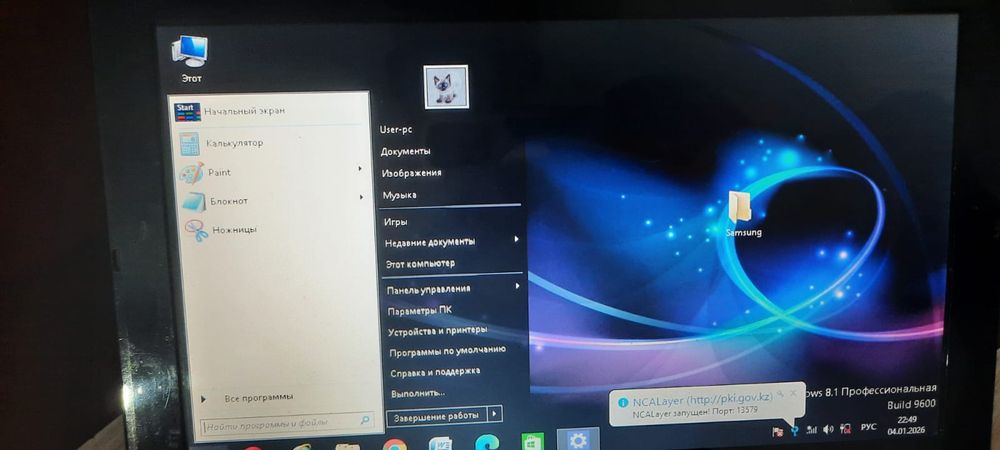Open Этот компьютер menu entry
Screen dimensions: 1000x450
[420, 263]
